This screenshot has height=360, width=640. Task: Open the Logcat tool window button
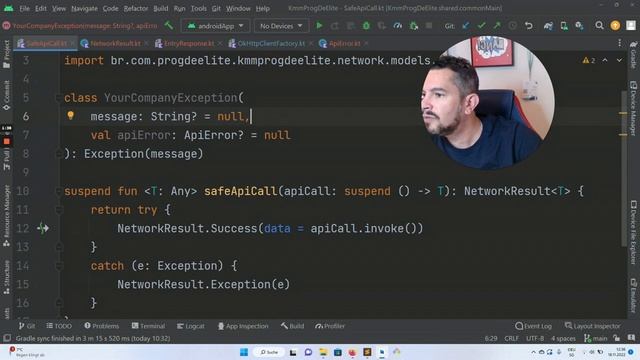tap(191, 326)
